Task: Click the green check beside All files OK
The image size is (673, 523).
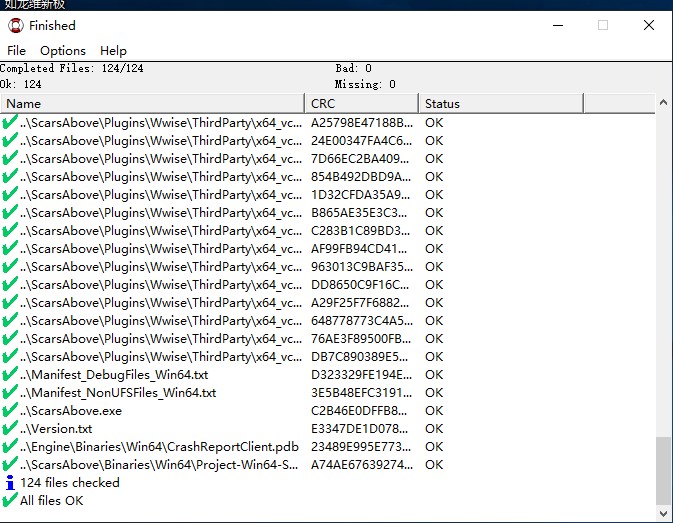Action: (x=9, y=501)
